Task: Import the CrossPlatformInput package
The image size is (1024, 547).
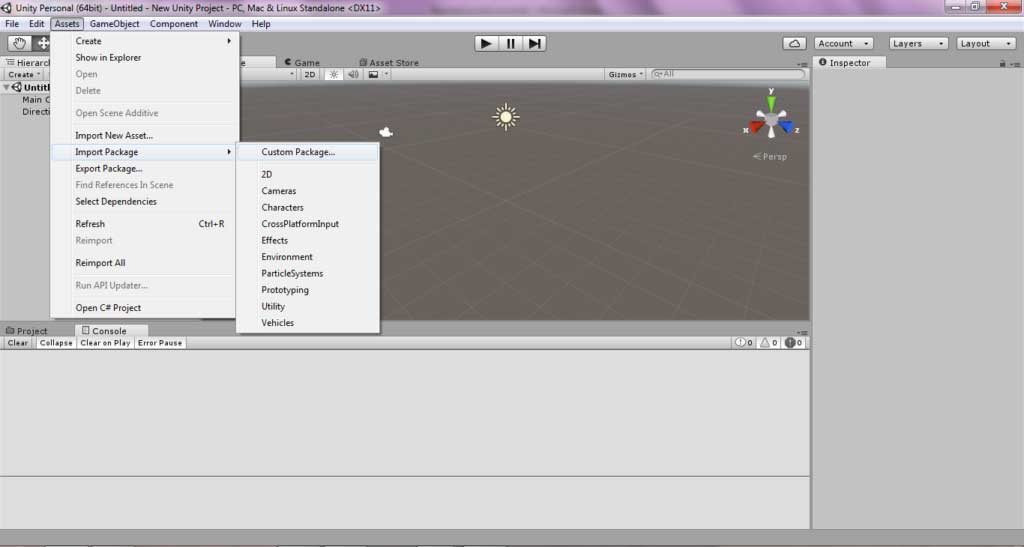Action: pyautogui.click(x=308, y=224)
